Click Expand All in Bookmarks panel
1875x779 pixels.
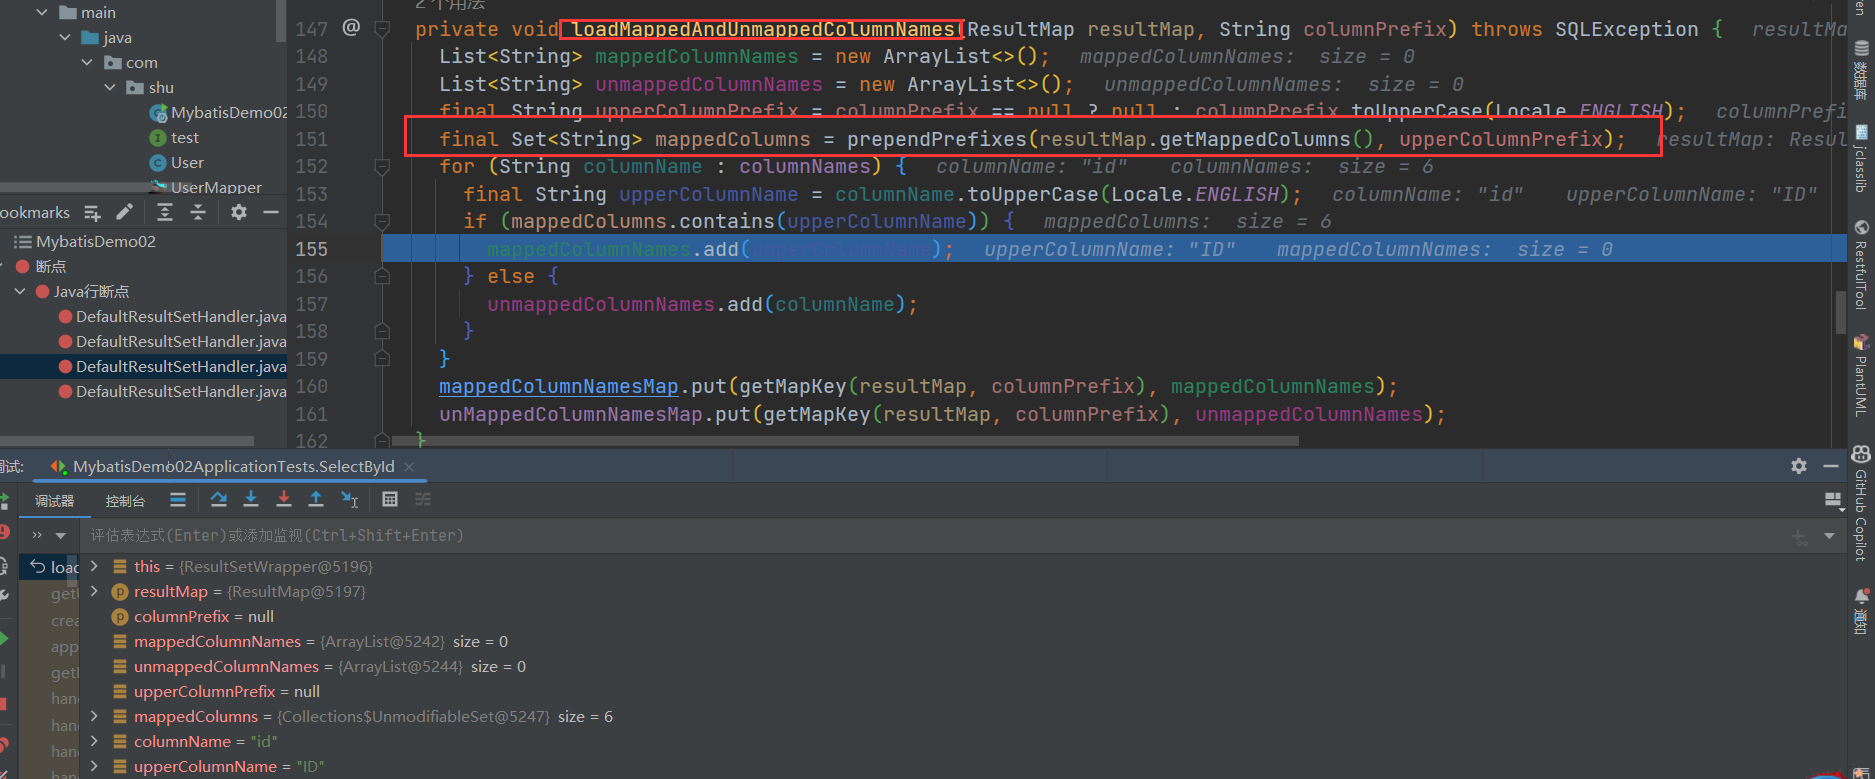click(x=165, y=212)
